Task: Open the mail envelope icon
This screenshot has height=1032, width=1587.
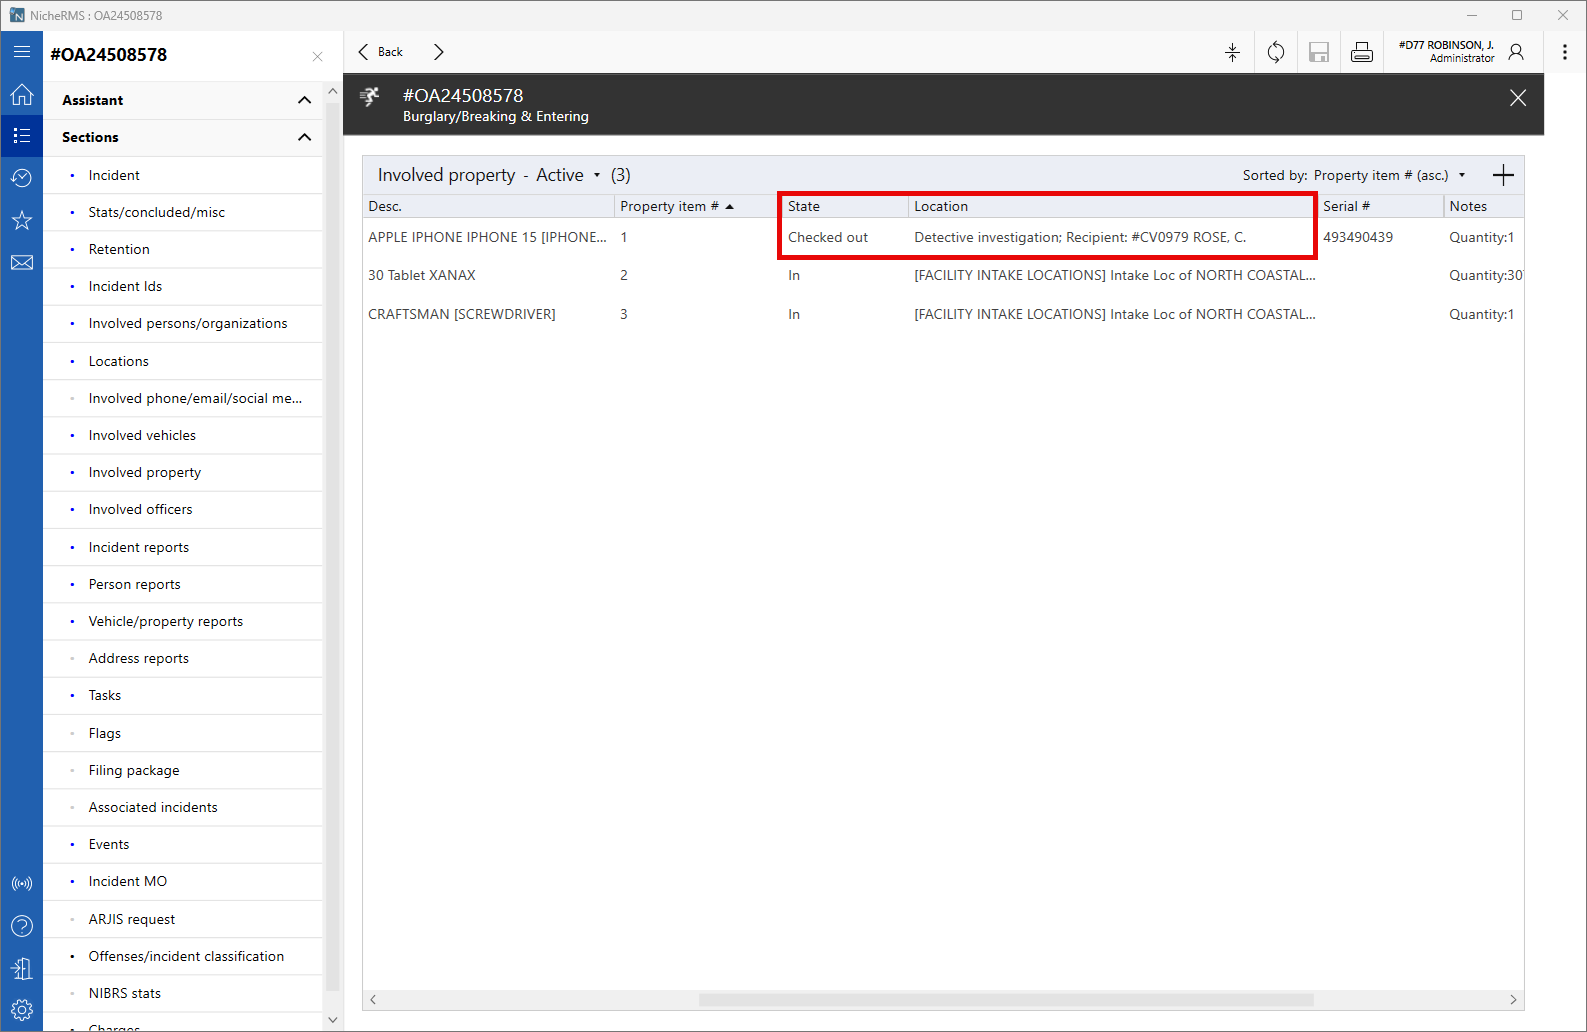Action: pyautogui.click(x=22, y=263)
